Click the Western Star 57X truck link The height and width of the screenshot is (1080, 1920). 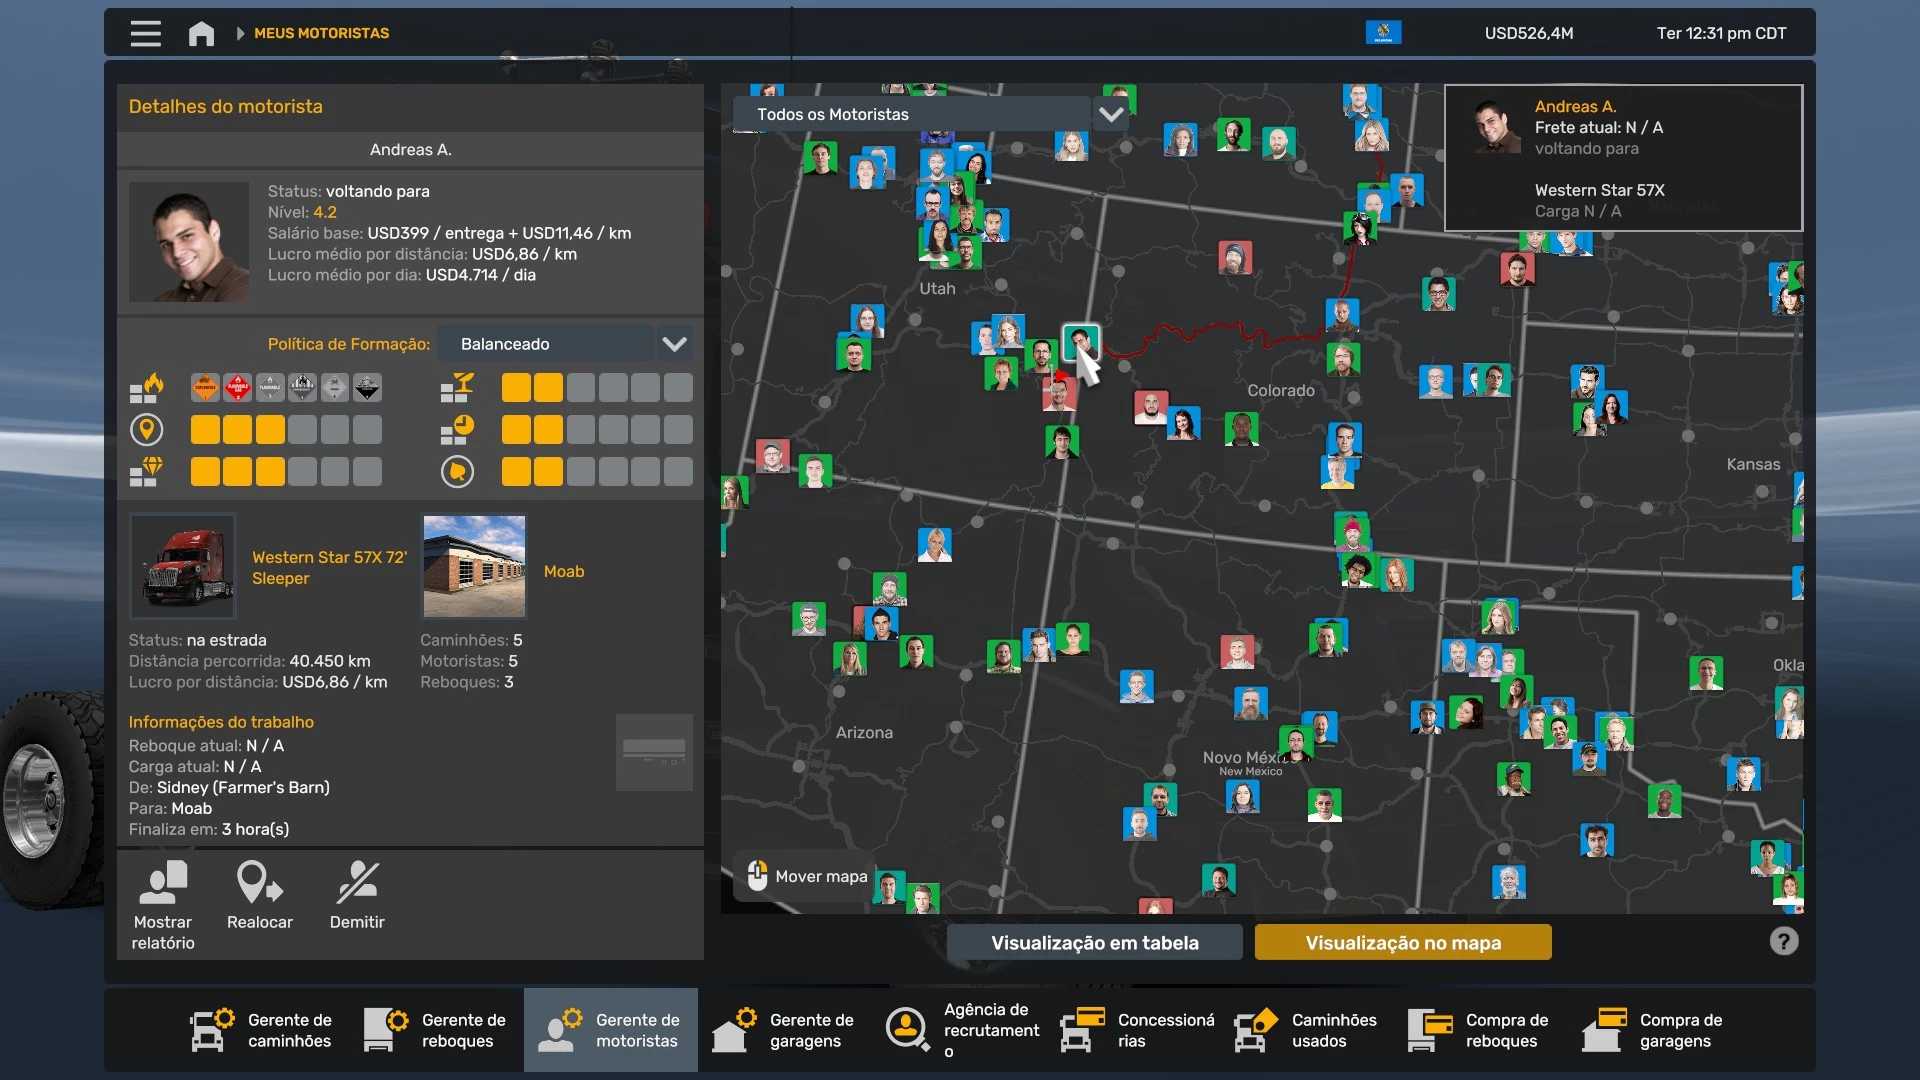tap(329, 567)
